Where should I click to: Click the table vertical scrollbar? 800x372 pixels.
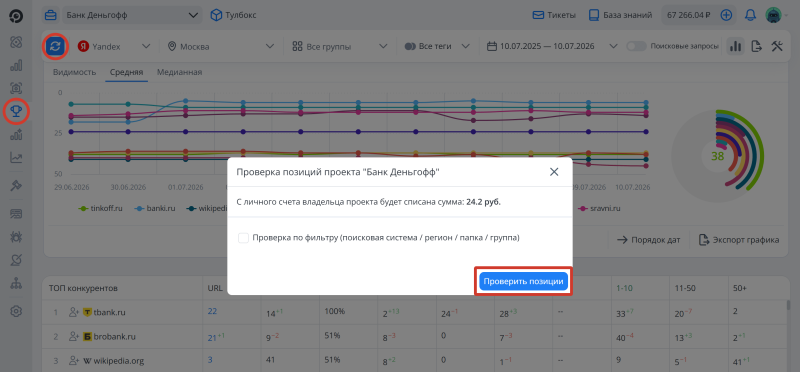(x=789, y=305)
